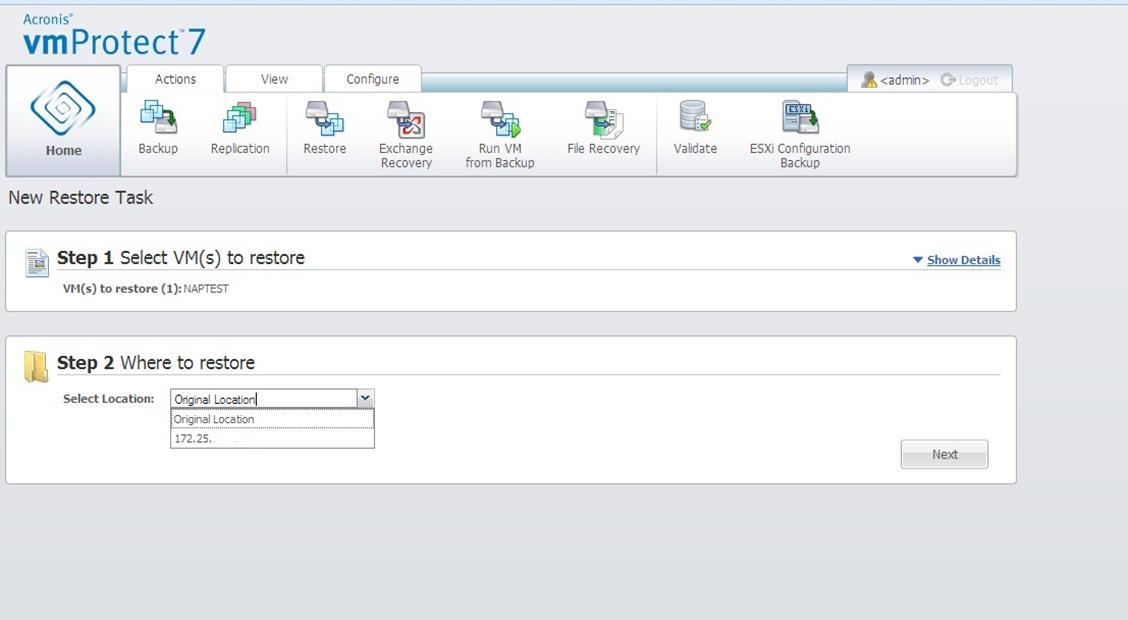Screen dimensions: 1128x620
Task: Open the Home diamond logo button
Action: [x=63, y=108]
